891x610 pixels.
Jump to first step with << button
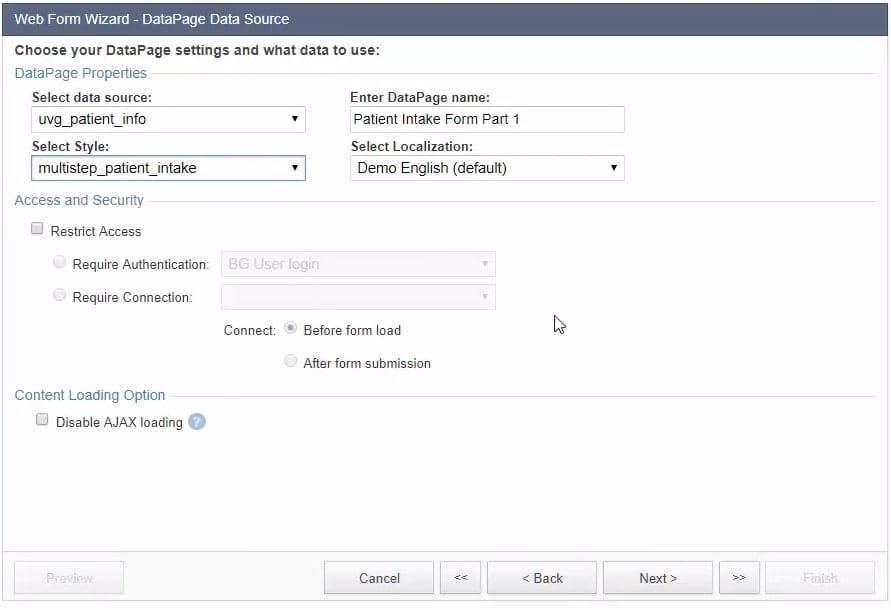pyautogui.click(x=460, y=578)
